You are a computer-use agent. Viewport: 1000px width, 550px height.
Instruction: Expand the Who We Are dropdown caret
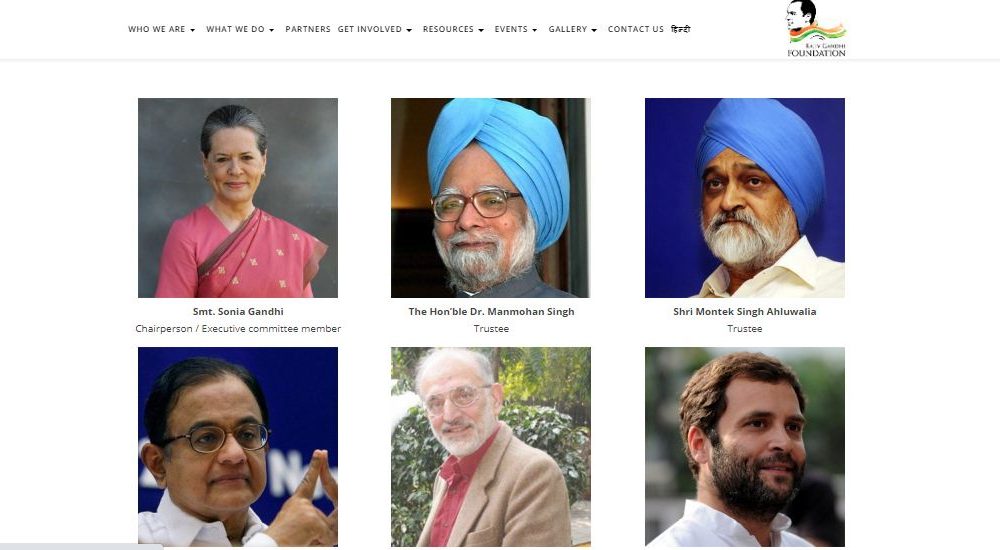point(193,30)
